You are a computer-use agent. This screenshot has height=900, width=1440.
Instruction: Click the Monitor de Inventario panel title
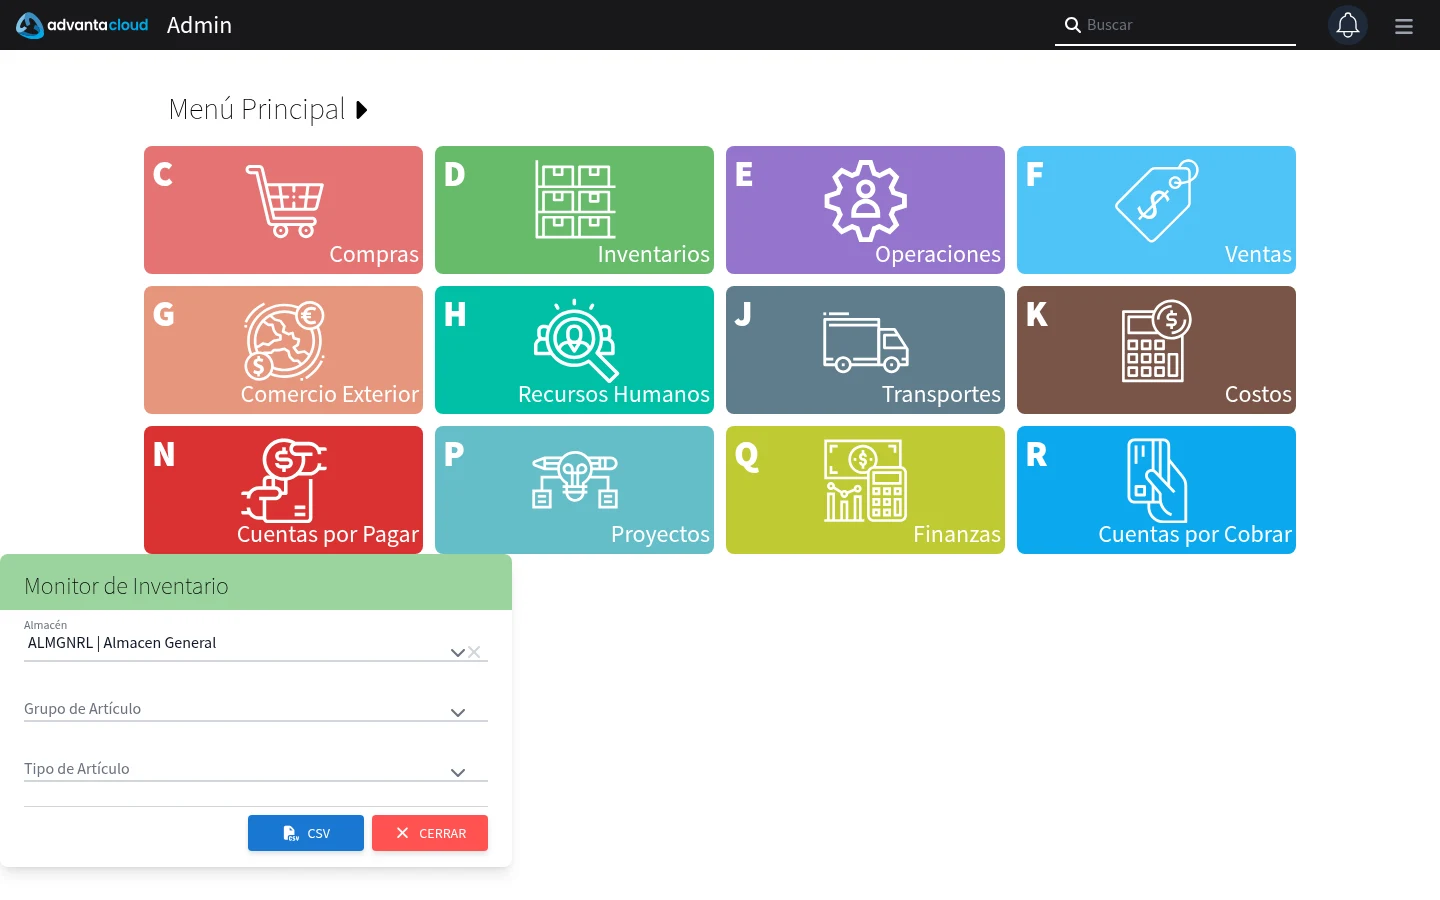tap(126, 586)
